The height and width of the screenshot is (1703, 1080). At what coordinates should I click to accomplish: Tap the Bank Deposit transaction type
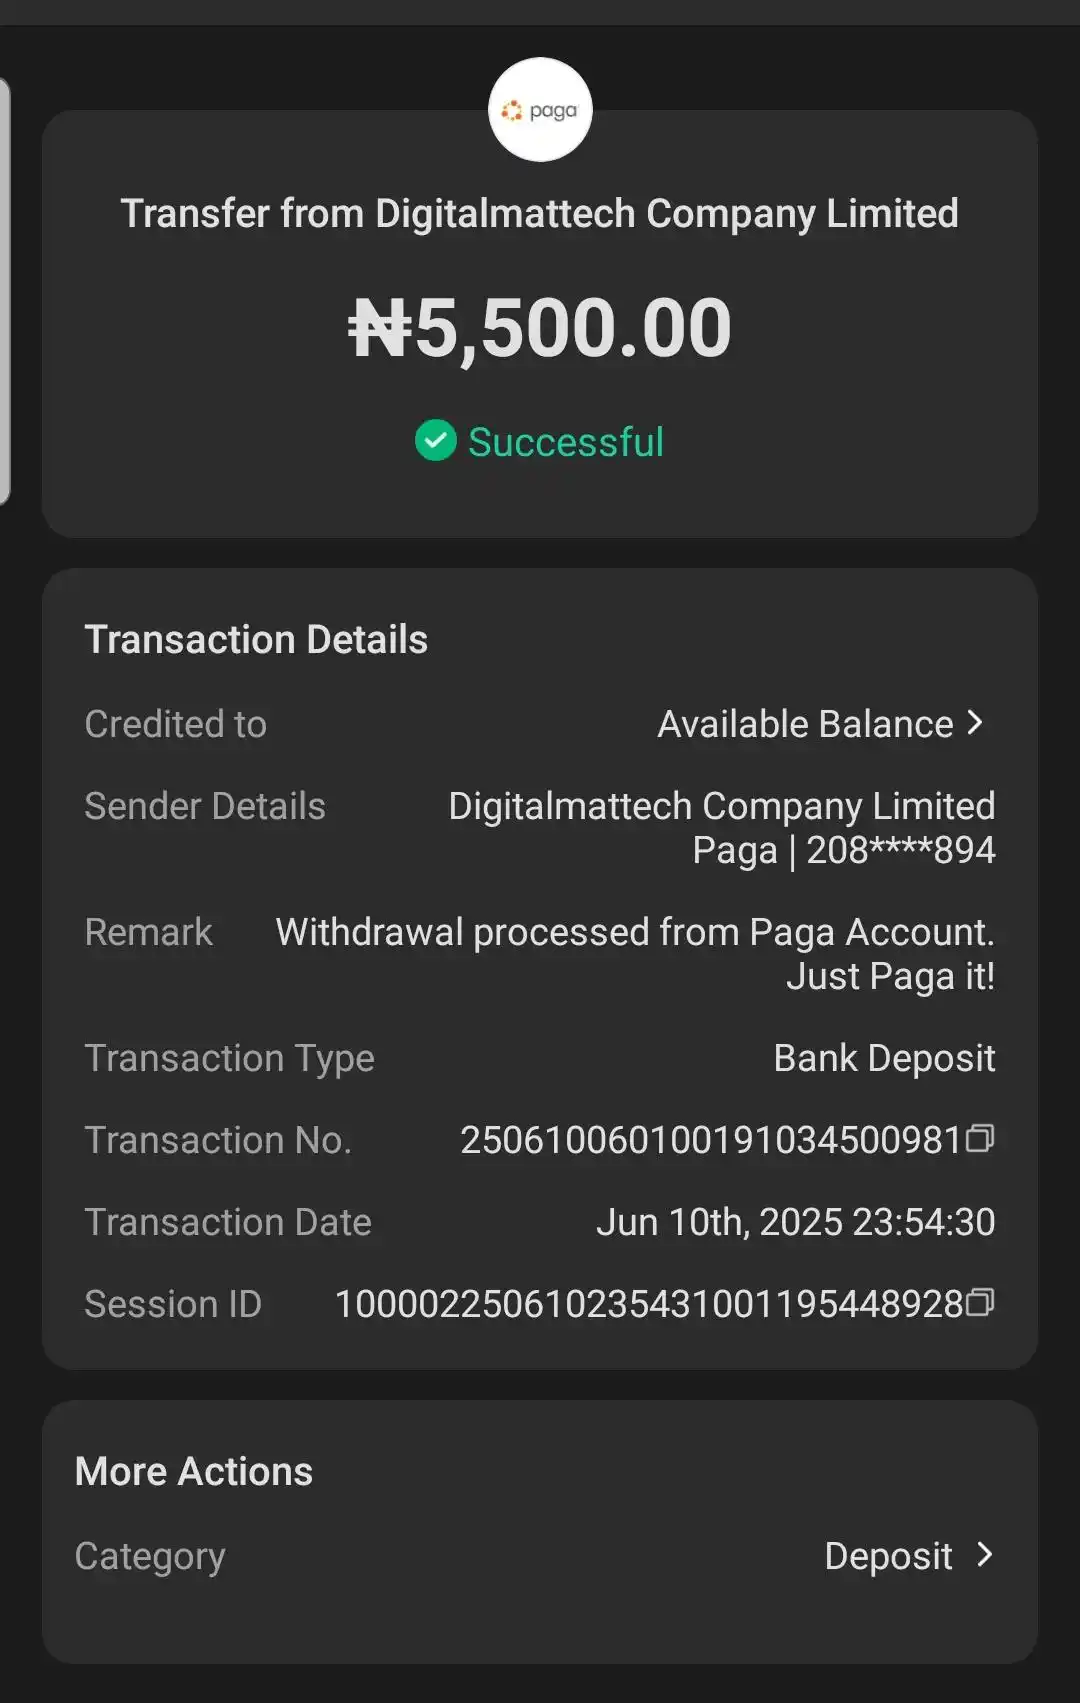[x=884, y=1058]
